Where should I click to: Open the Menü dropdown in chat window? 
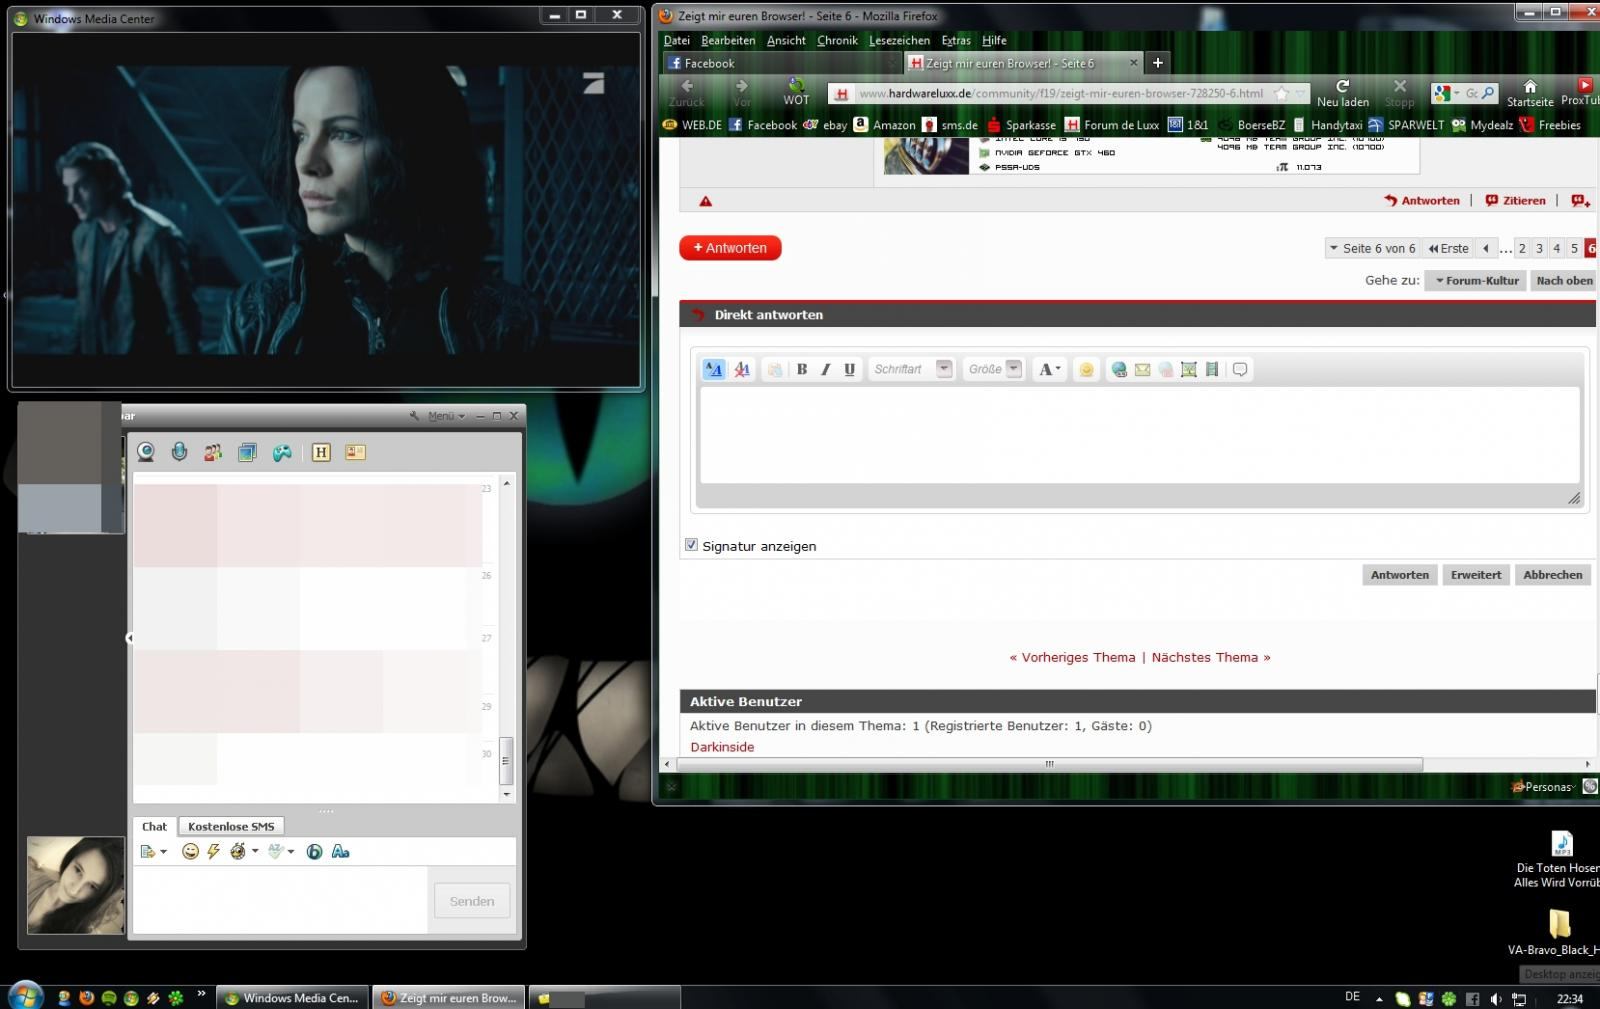click(445, 416)
